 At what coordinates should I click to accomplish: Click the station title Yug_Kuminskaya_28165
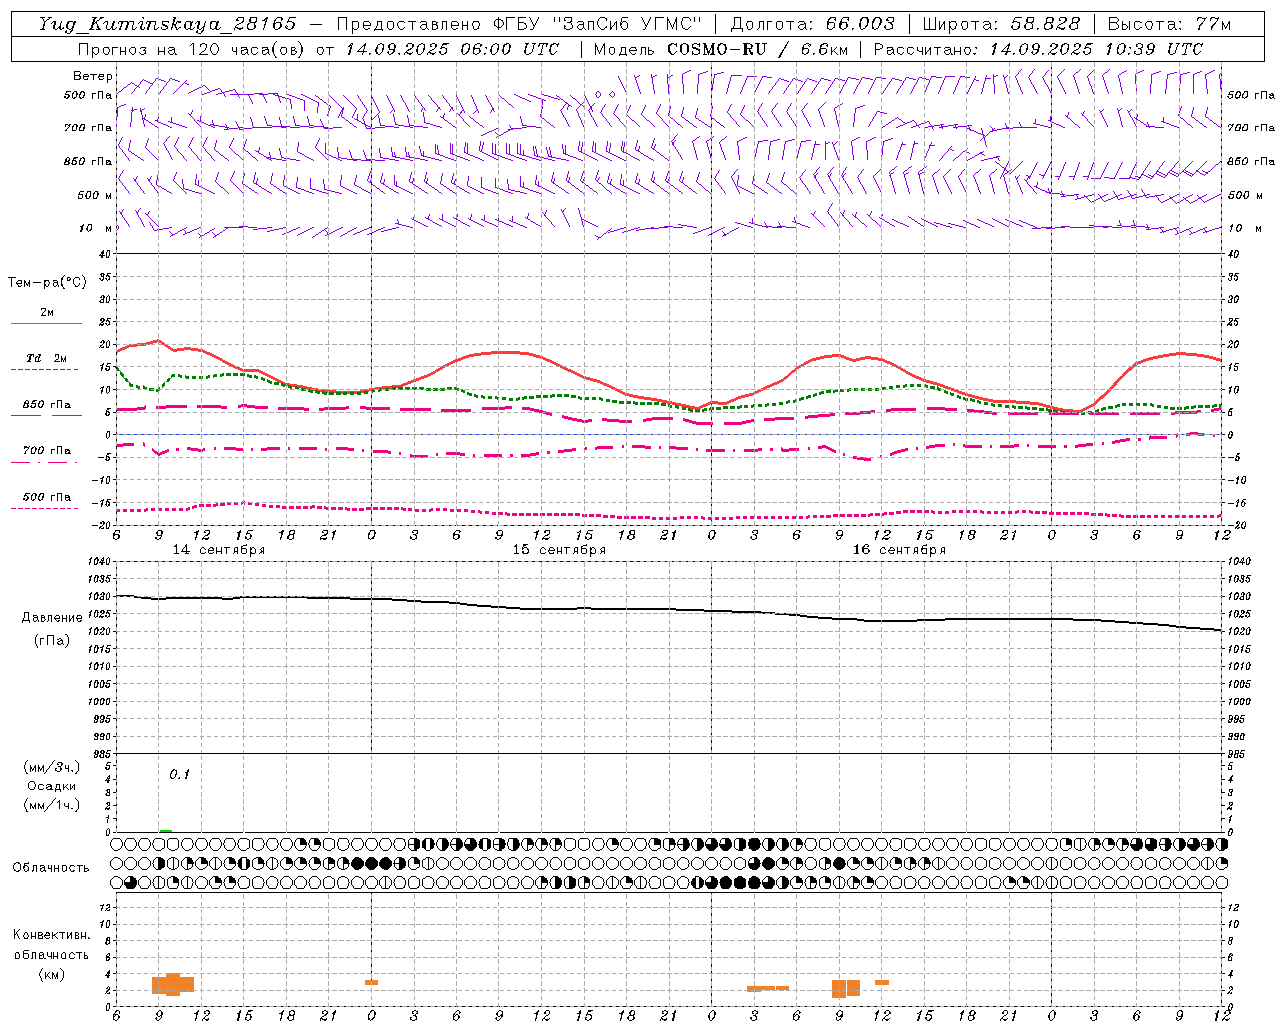point(168,24)
